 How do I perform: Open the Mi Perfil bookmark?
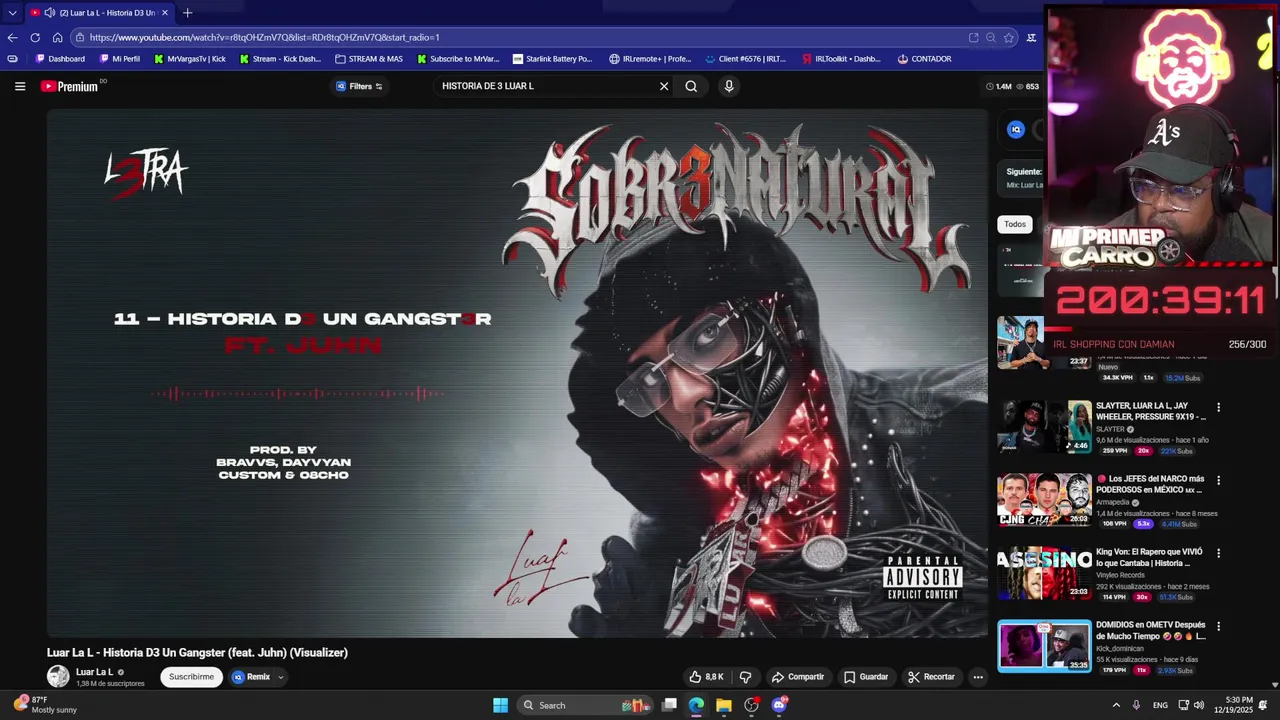[x=120, y=59]
